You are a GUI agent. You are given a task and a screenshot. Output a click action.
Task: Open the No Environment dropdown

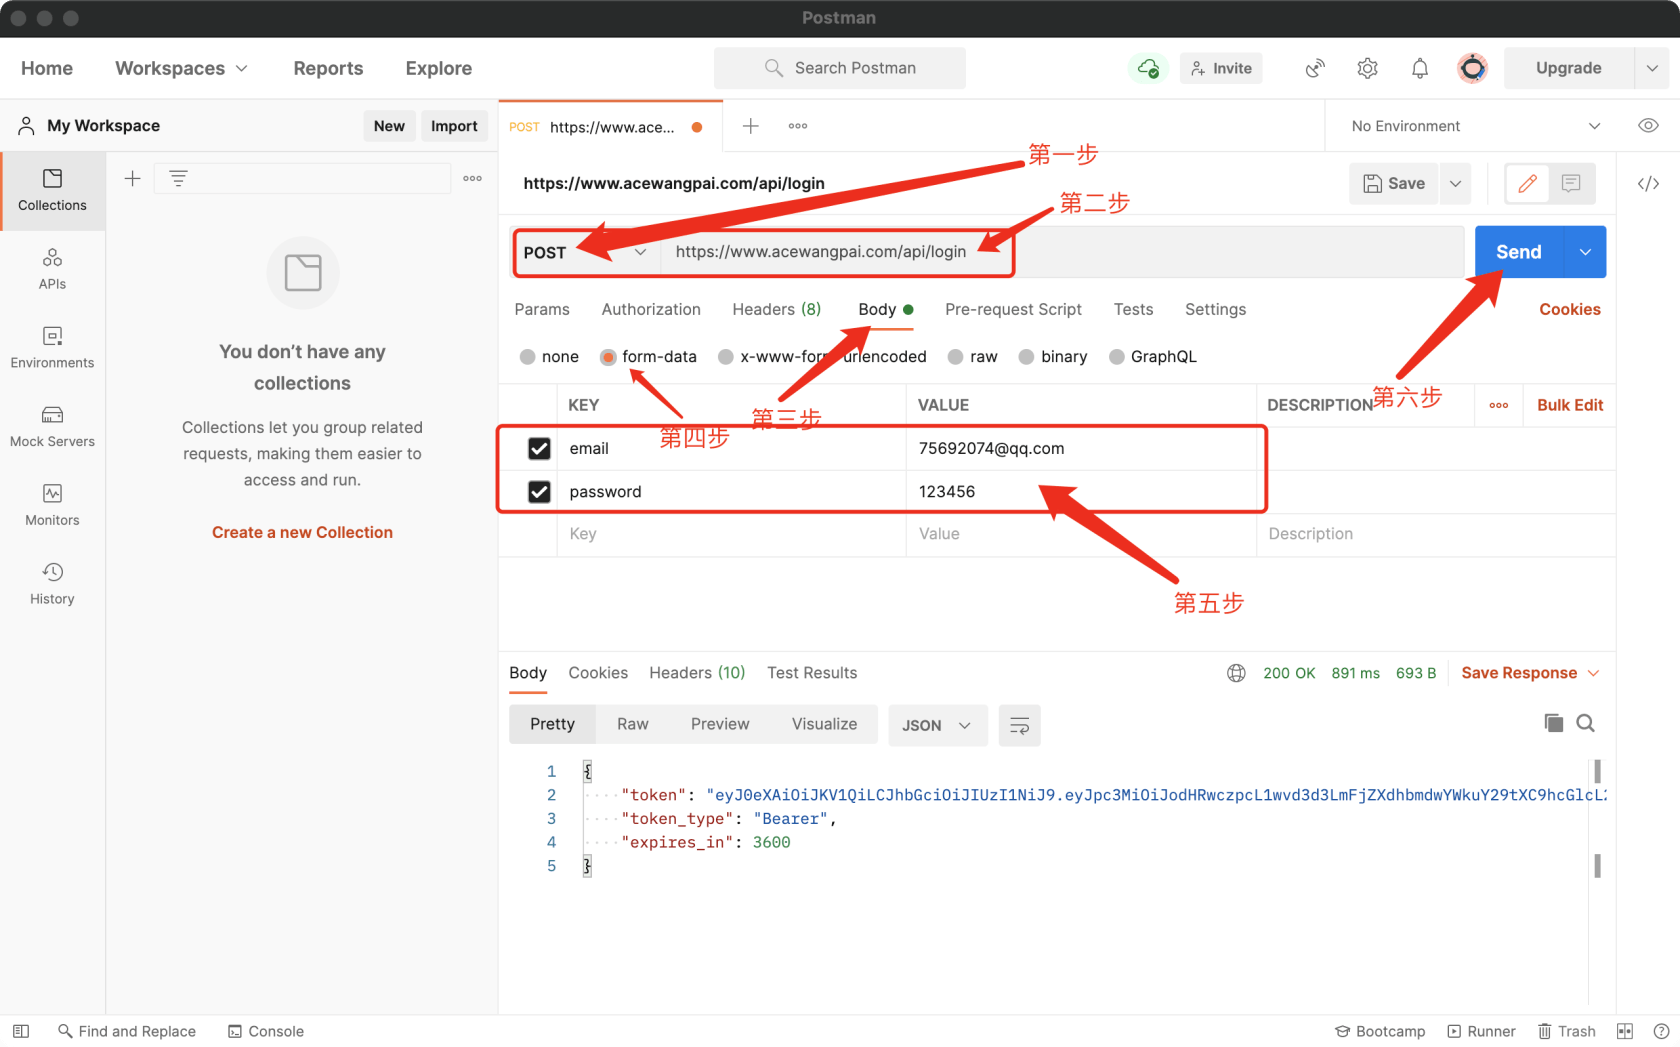coord(1475,126)
